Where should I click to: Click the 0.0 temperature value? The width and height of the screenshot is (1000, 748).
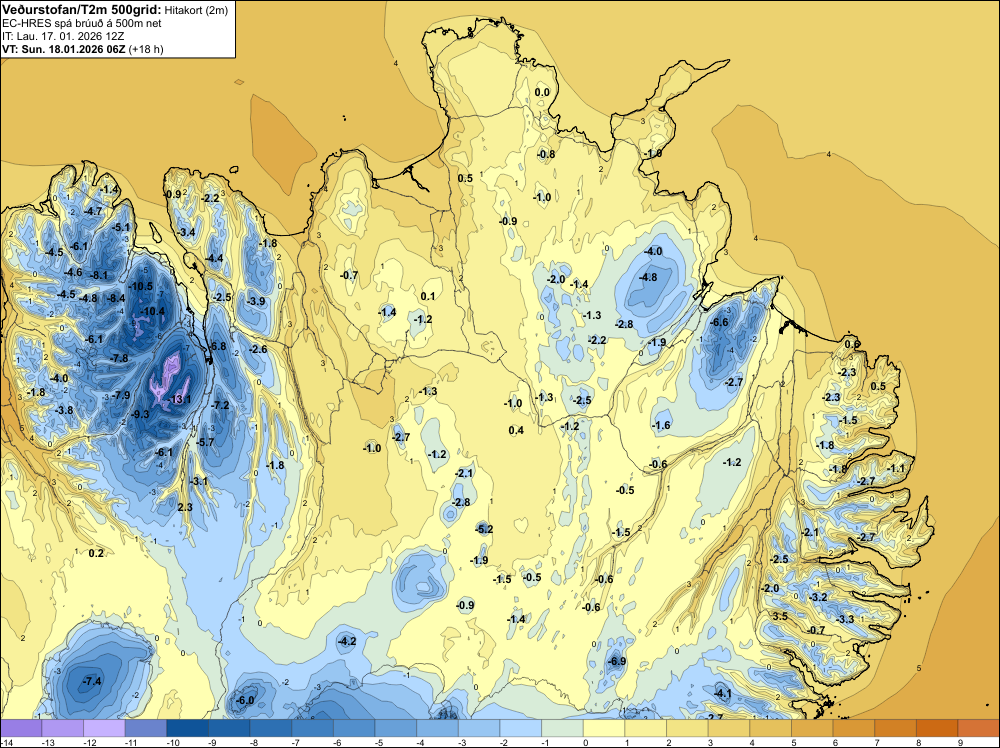point(541,92)
